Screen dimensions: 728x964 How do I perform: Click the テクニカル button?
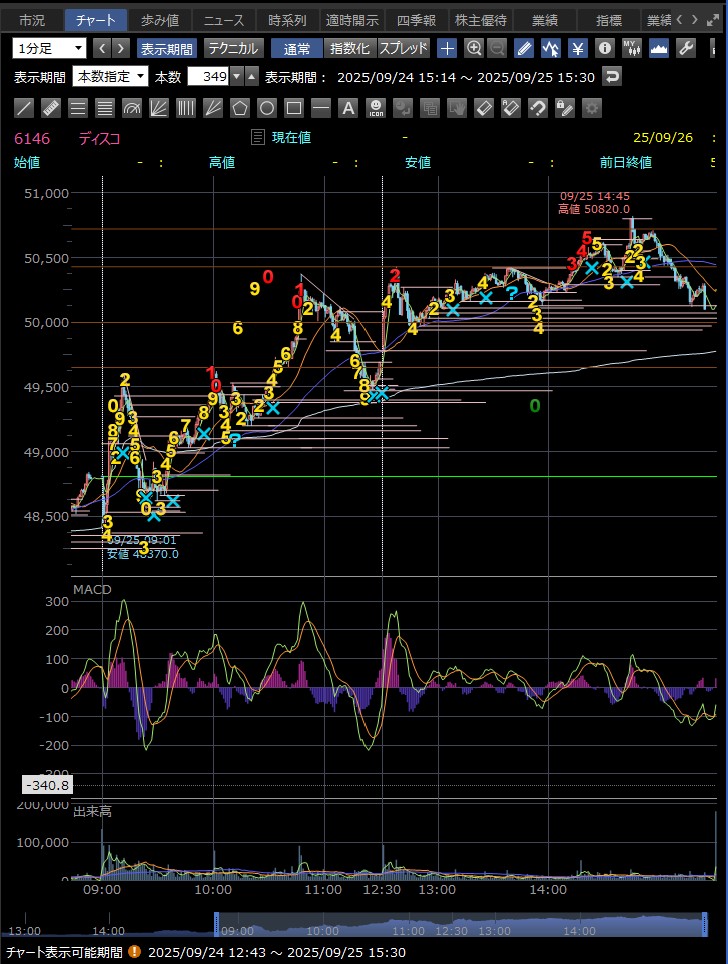pyautogui.click(x=233, y=48)
